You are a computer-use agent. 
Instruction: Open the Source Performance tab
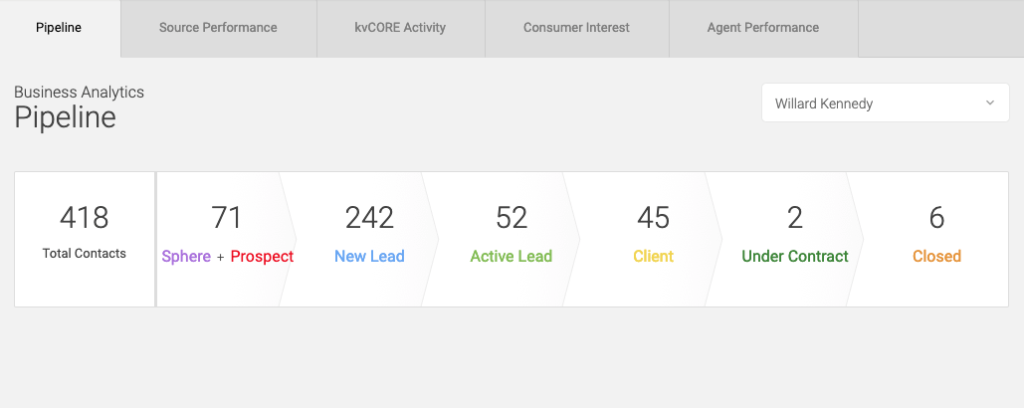[x=218, y=28]
